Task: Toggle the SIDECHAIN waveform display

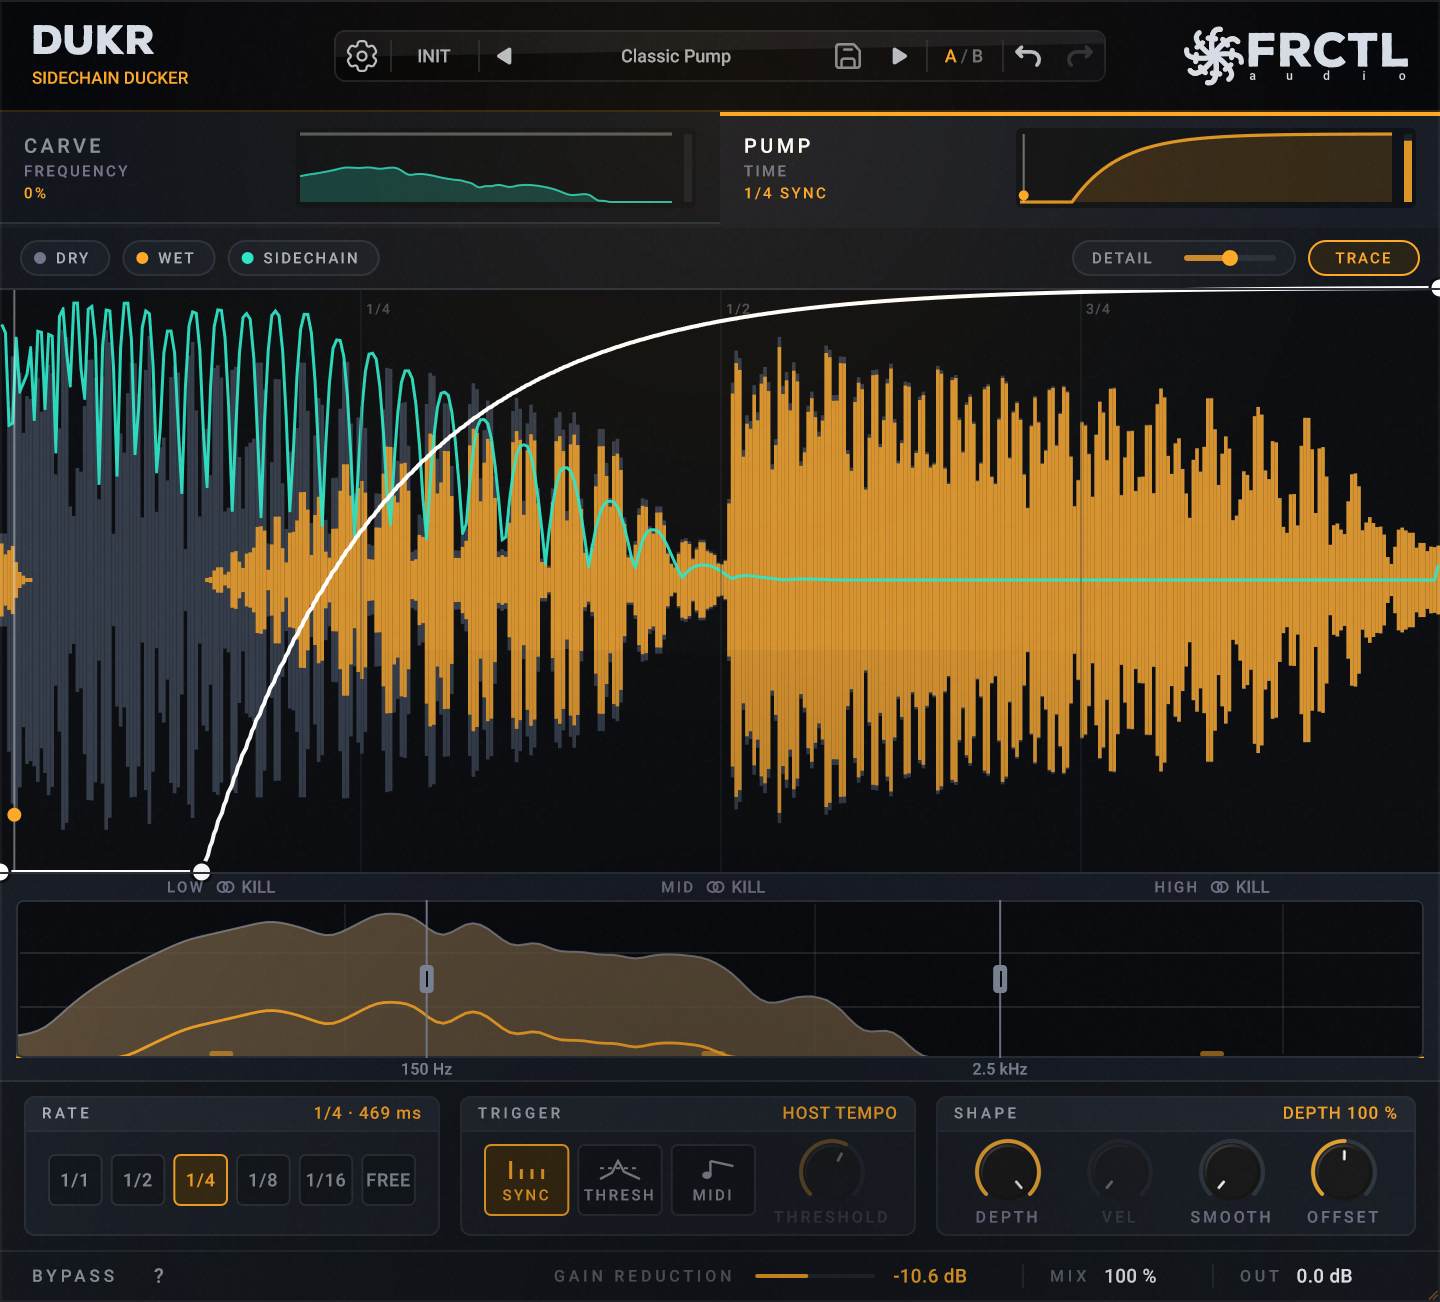Action: (x=302, y=258)
